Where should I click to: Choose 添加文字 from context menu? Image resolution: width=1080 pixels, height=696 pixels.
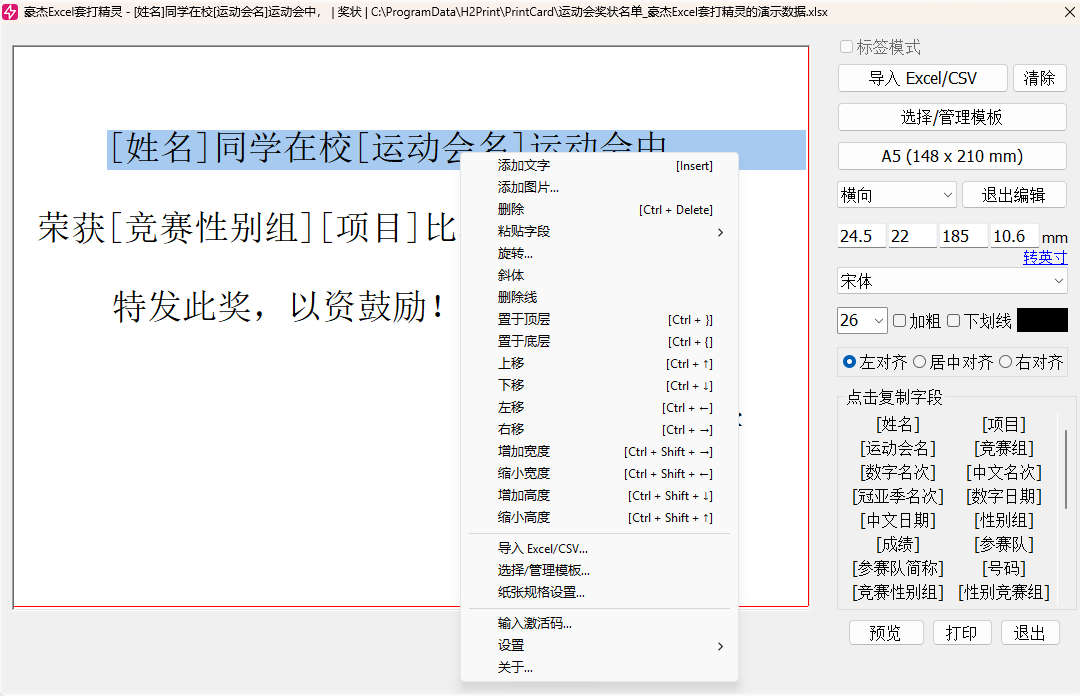point(599,165)
